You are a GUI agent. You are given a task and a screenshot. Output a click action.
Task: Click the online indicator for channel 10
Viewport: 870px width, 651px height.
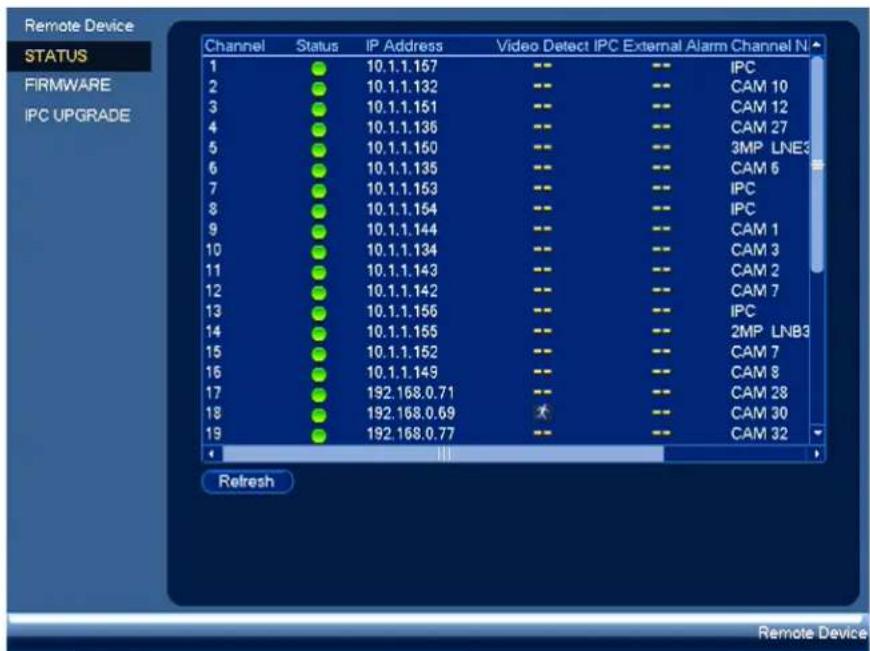[x=319, y=253]
